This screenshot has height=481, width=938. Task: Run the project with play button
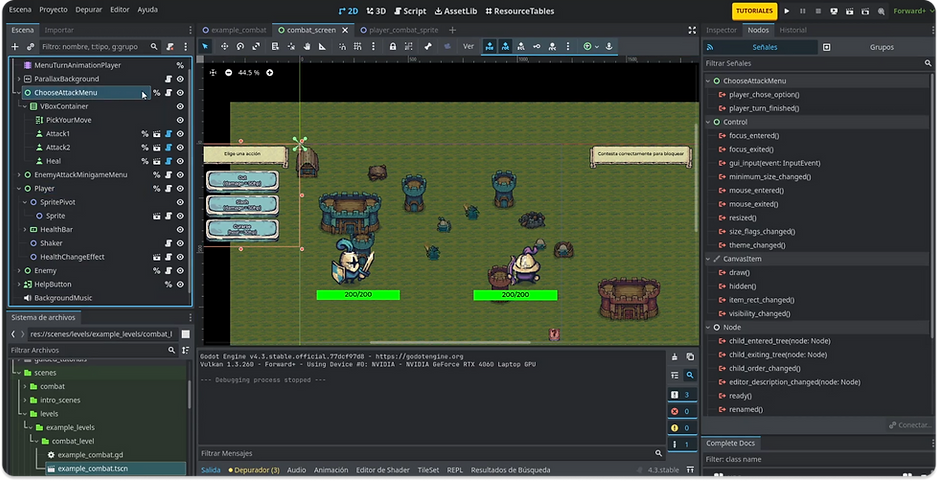click(x=787, y=11)
